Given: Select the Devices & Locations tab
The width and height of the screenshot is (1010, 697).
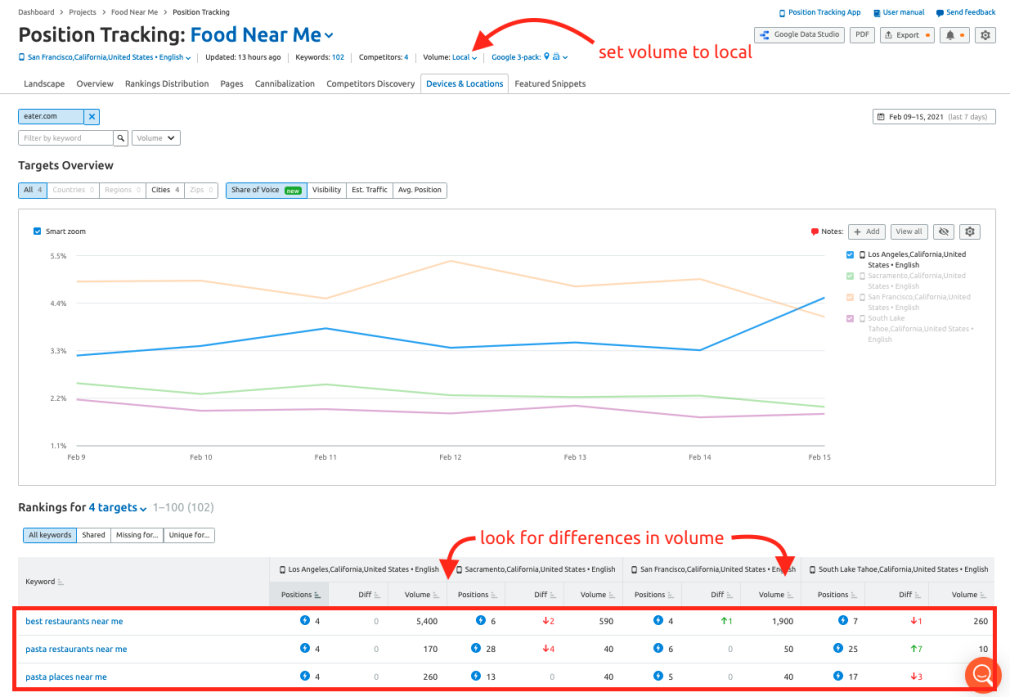Looking at the screenshot, I should 464,84.
